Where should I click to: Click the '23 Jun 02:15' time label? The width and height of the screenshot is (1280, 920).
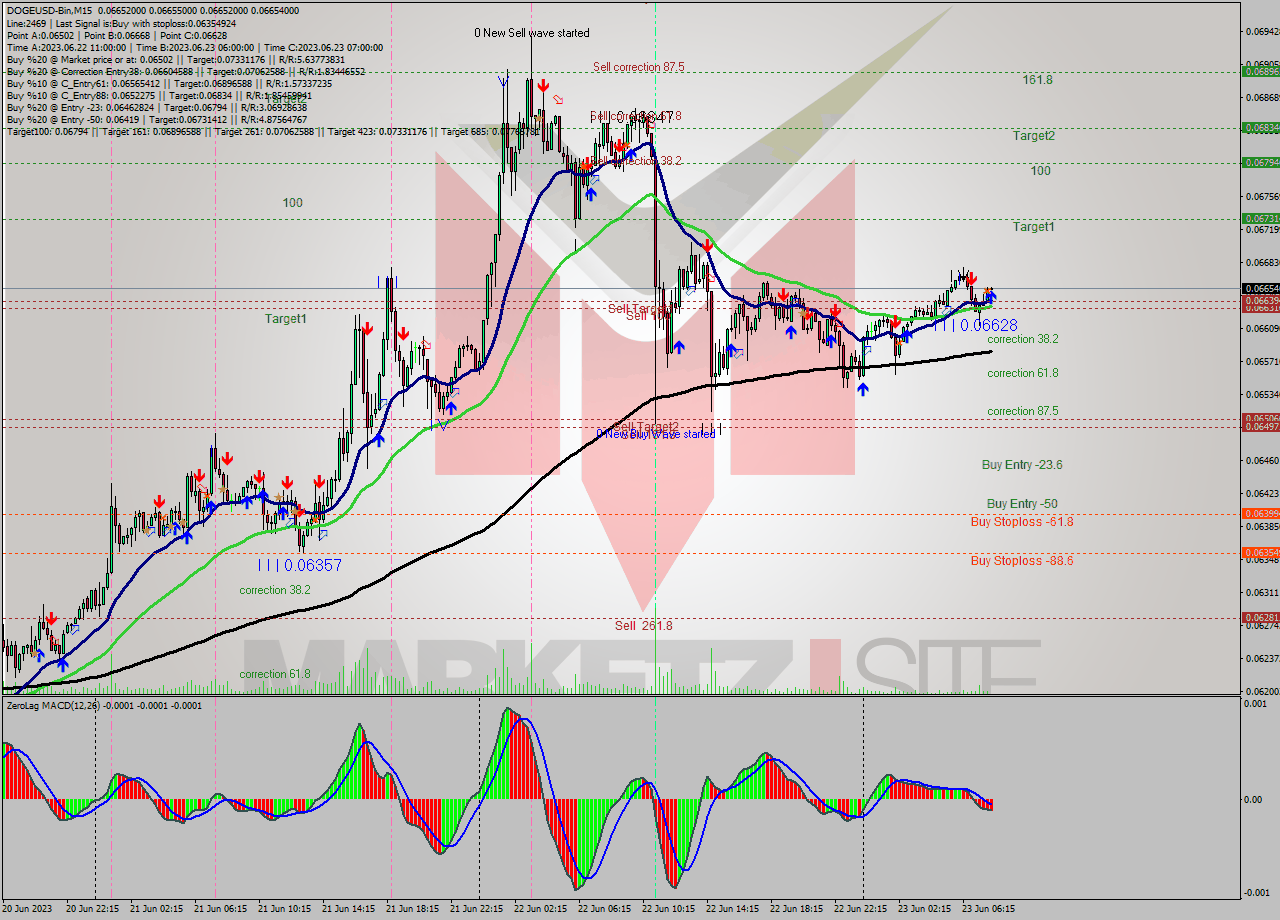coord(925,909)
